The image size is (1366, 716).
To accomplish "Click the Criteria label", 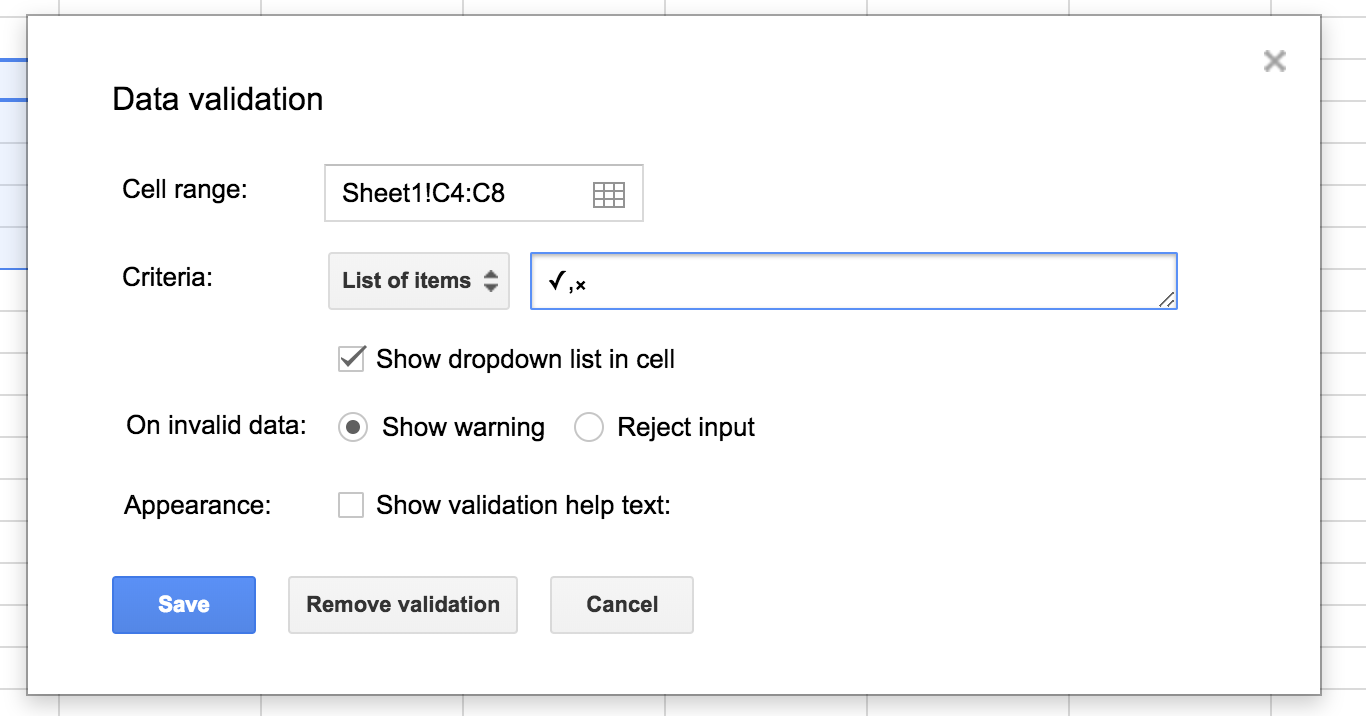I will click(x=168, y=277).
